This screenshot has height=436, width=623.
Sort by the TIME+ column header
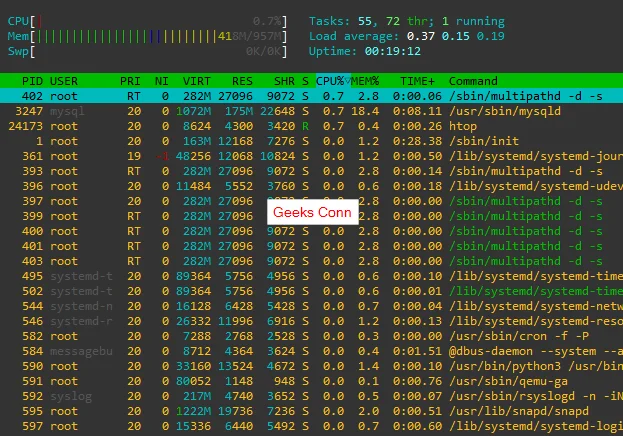(417, 81)
